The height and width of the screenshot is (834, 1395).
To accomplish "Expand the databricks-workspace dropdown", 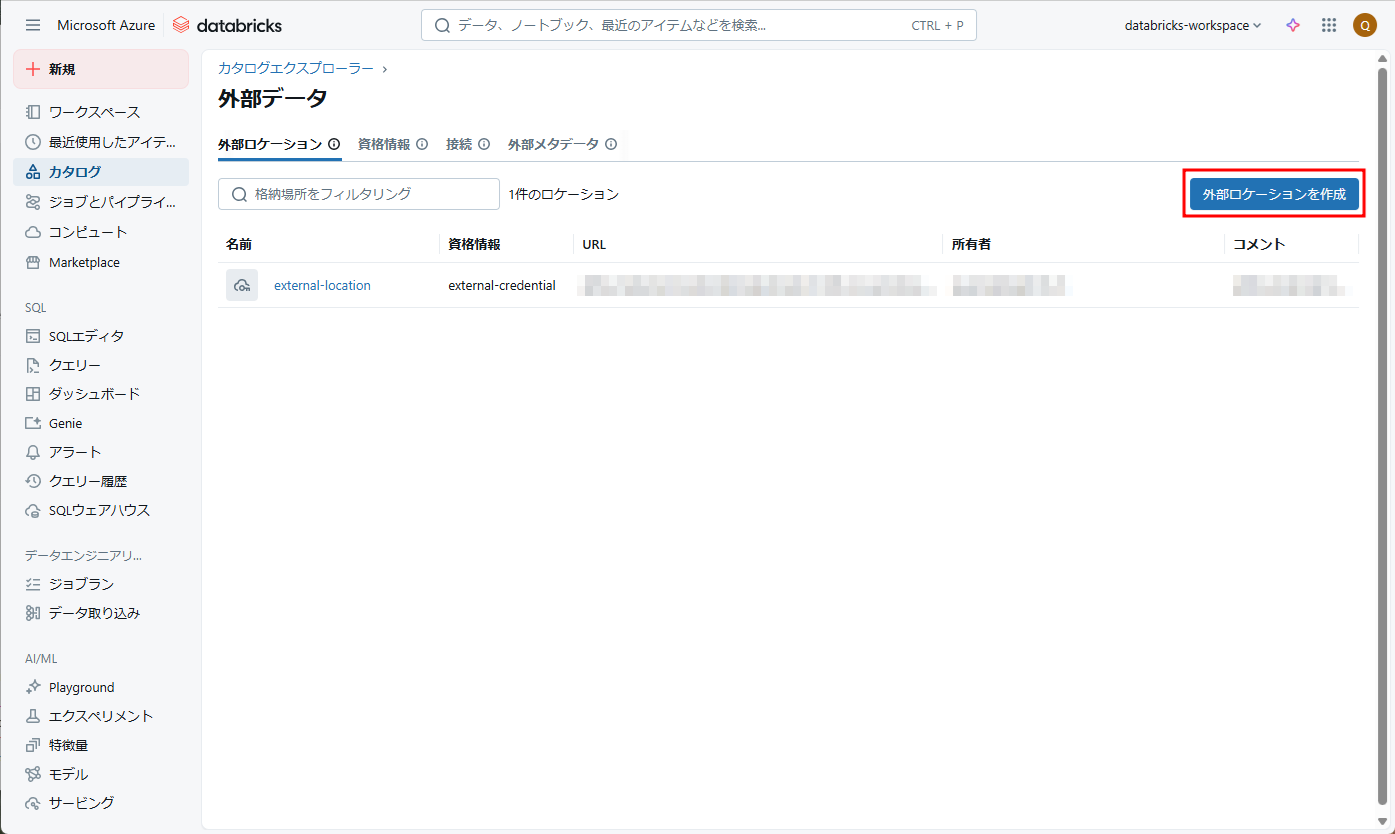I will (1192, 25).
